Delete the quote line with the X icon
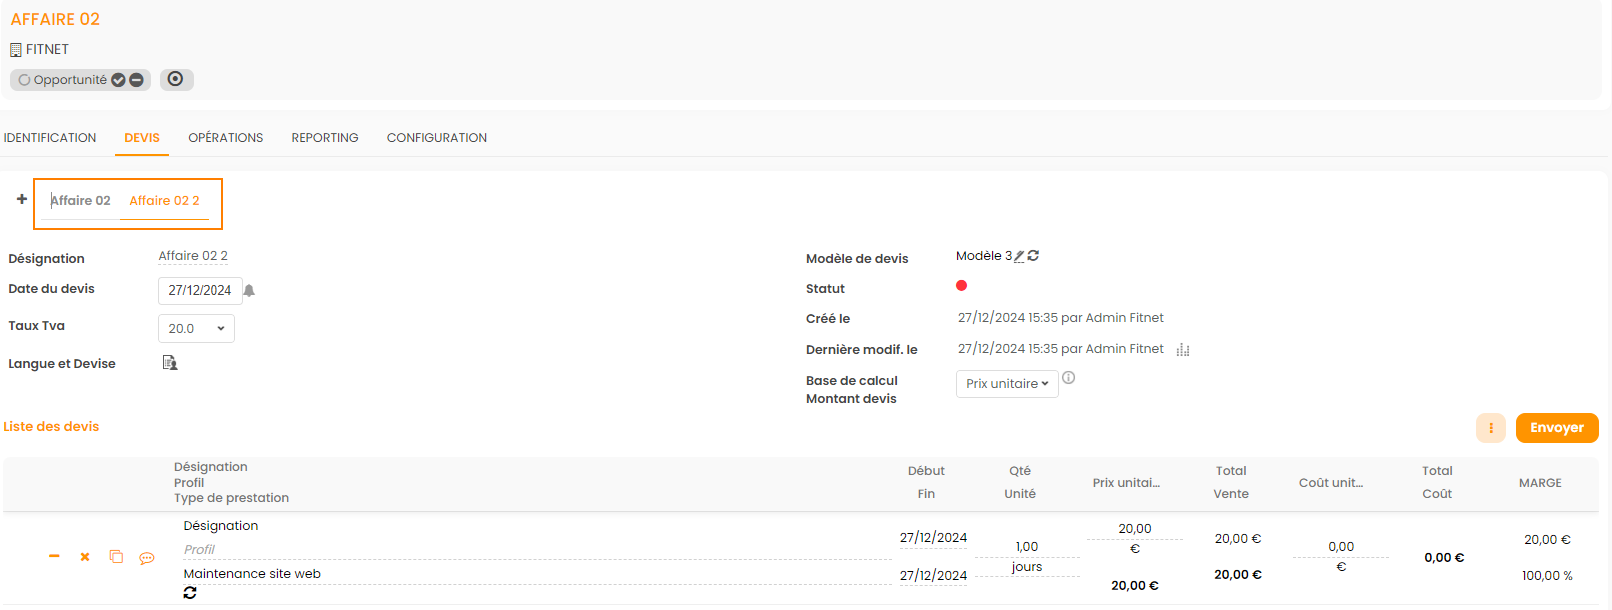The image size is (1612, 610). coord(85,557)
